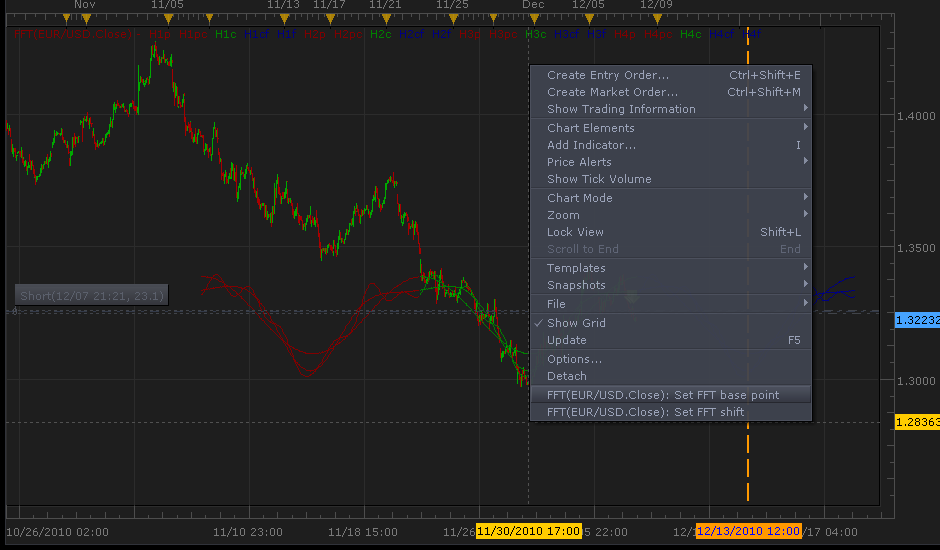
Task: Click the triangle marker below 12/09
Action: (x=658, y=20)
